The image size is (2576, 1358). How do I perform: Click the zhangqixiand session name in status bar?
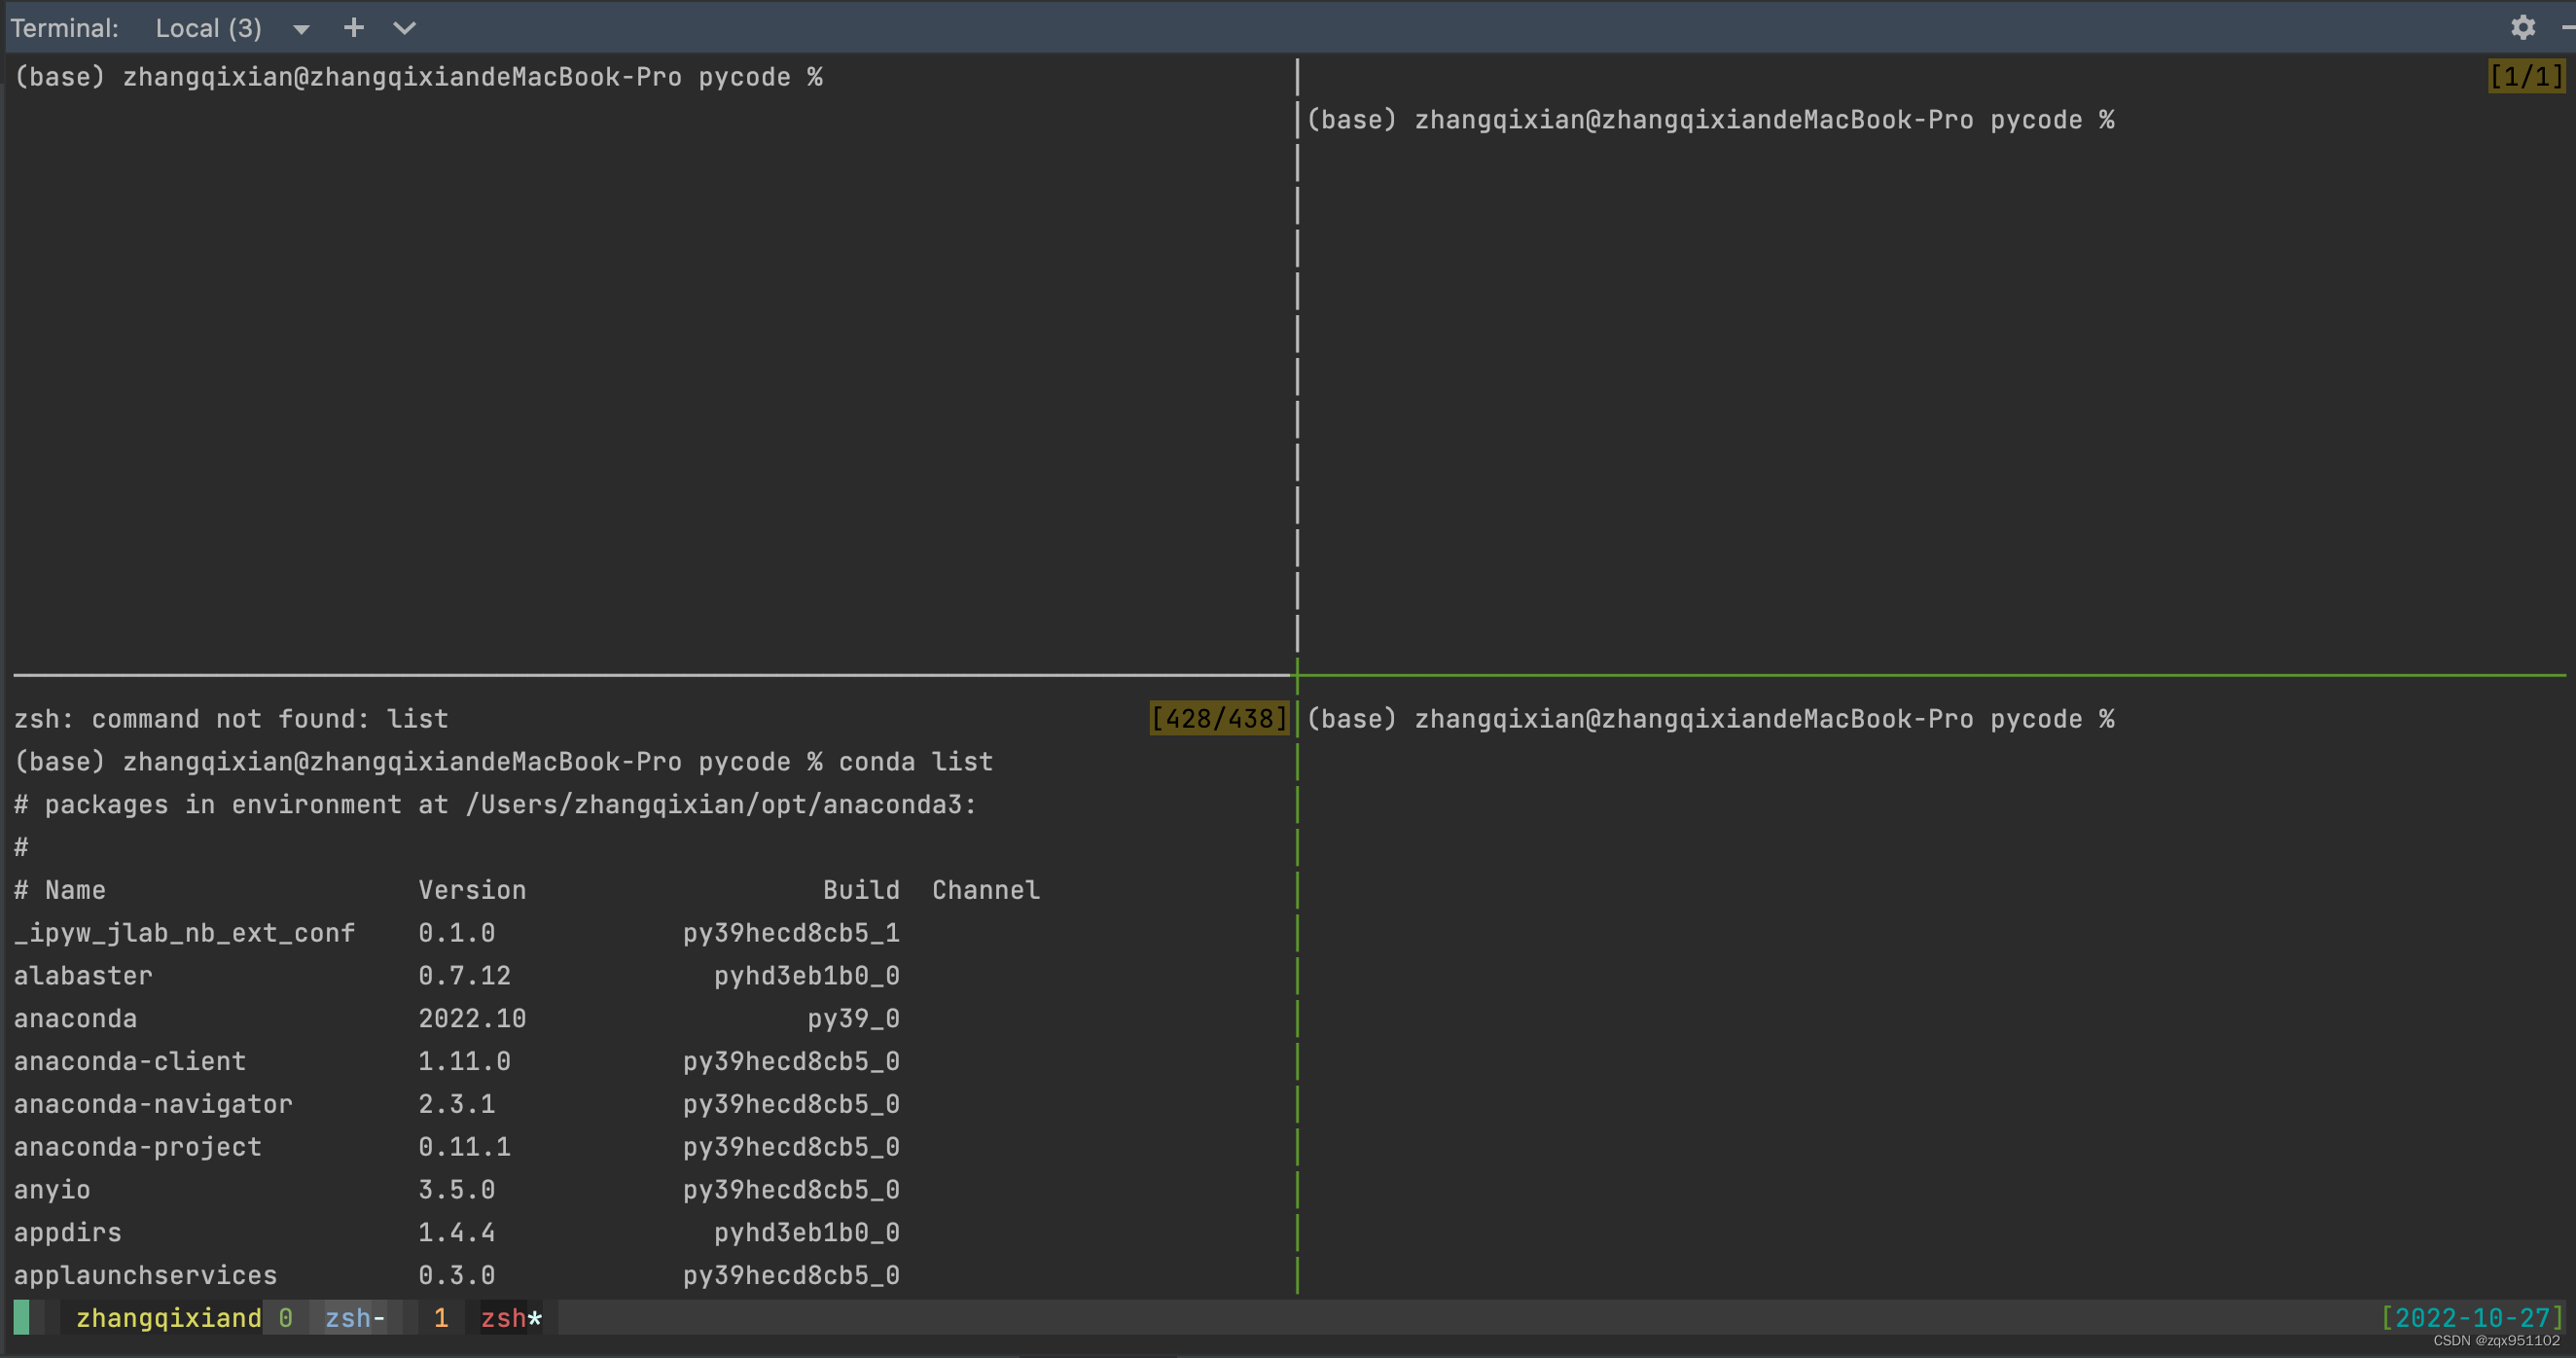tap(168, 1318)
